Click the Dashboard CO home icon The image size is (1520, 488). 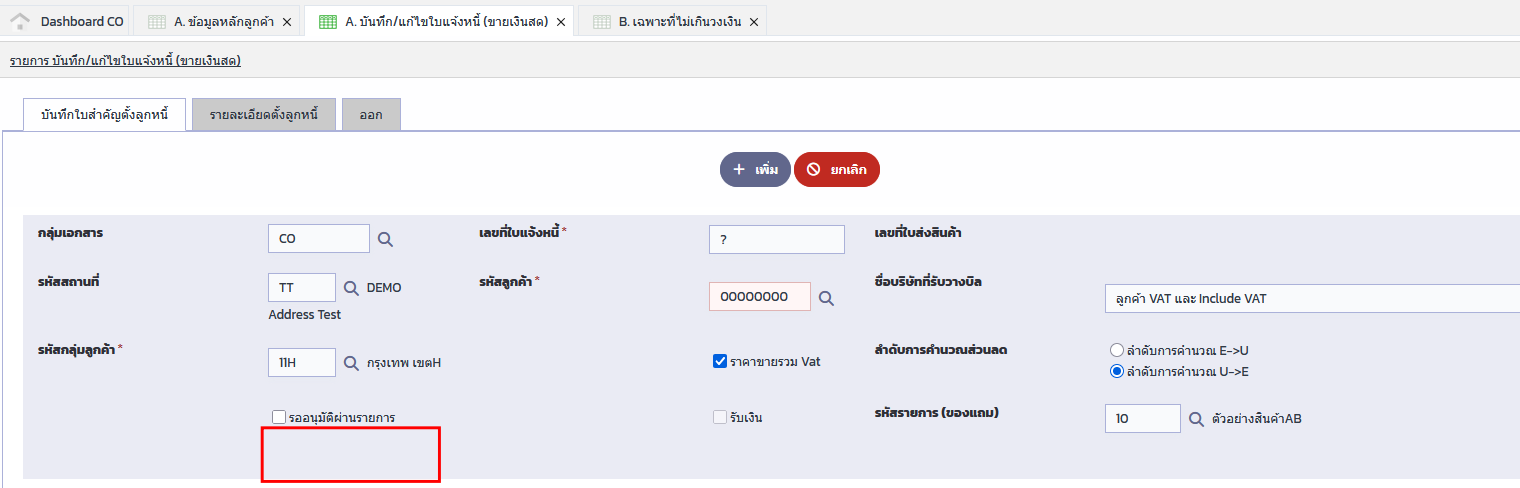[20, 21]
